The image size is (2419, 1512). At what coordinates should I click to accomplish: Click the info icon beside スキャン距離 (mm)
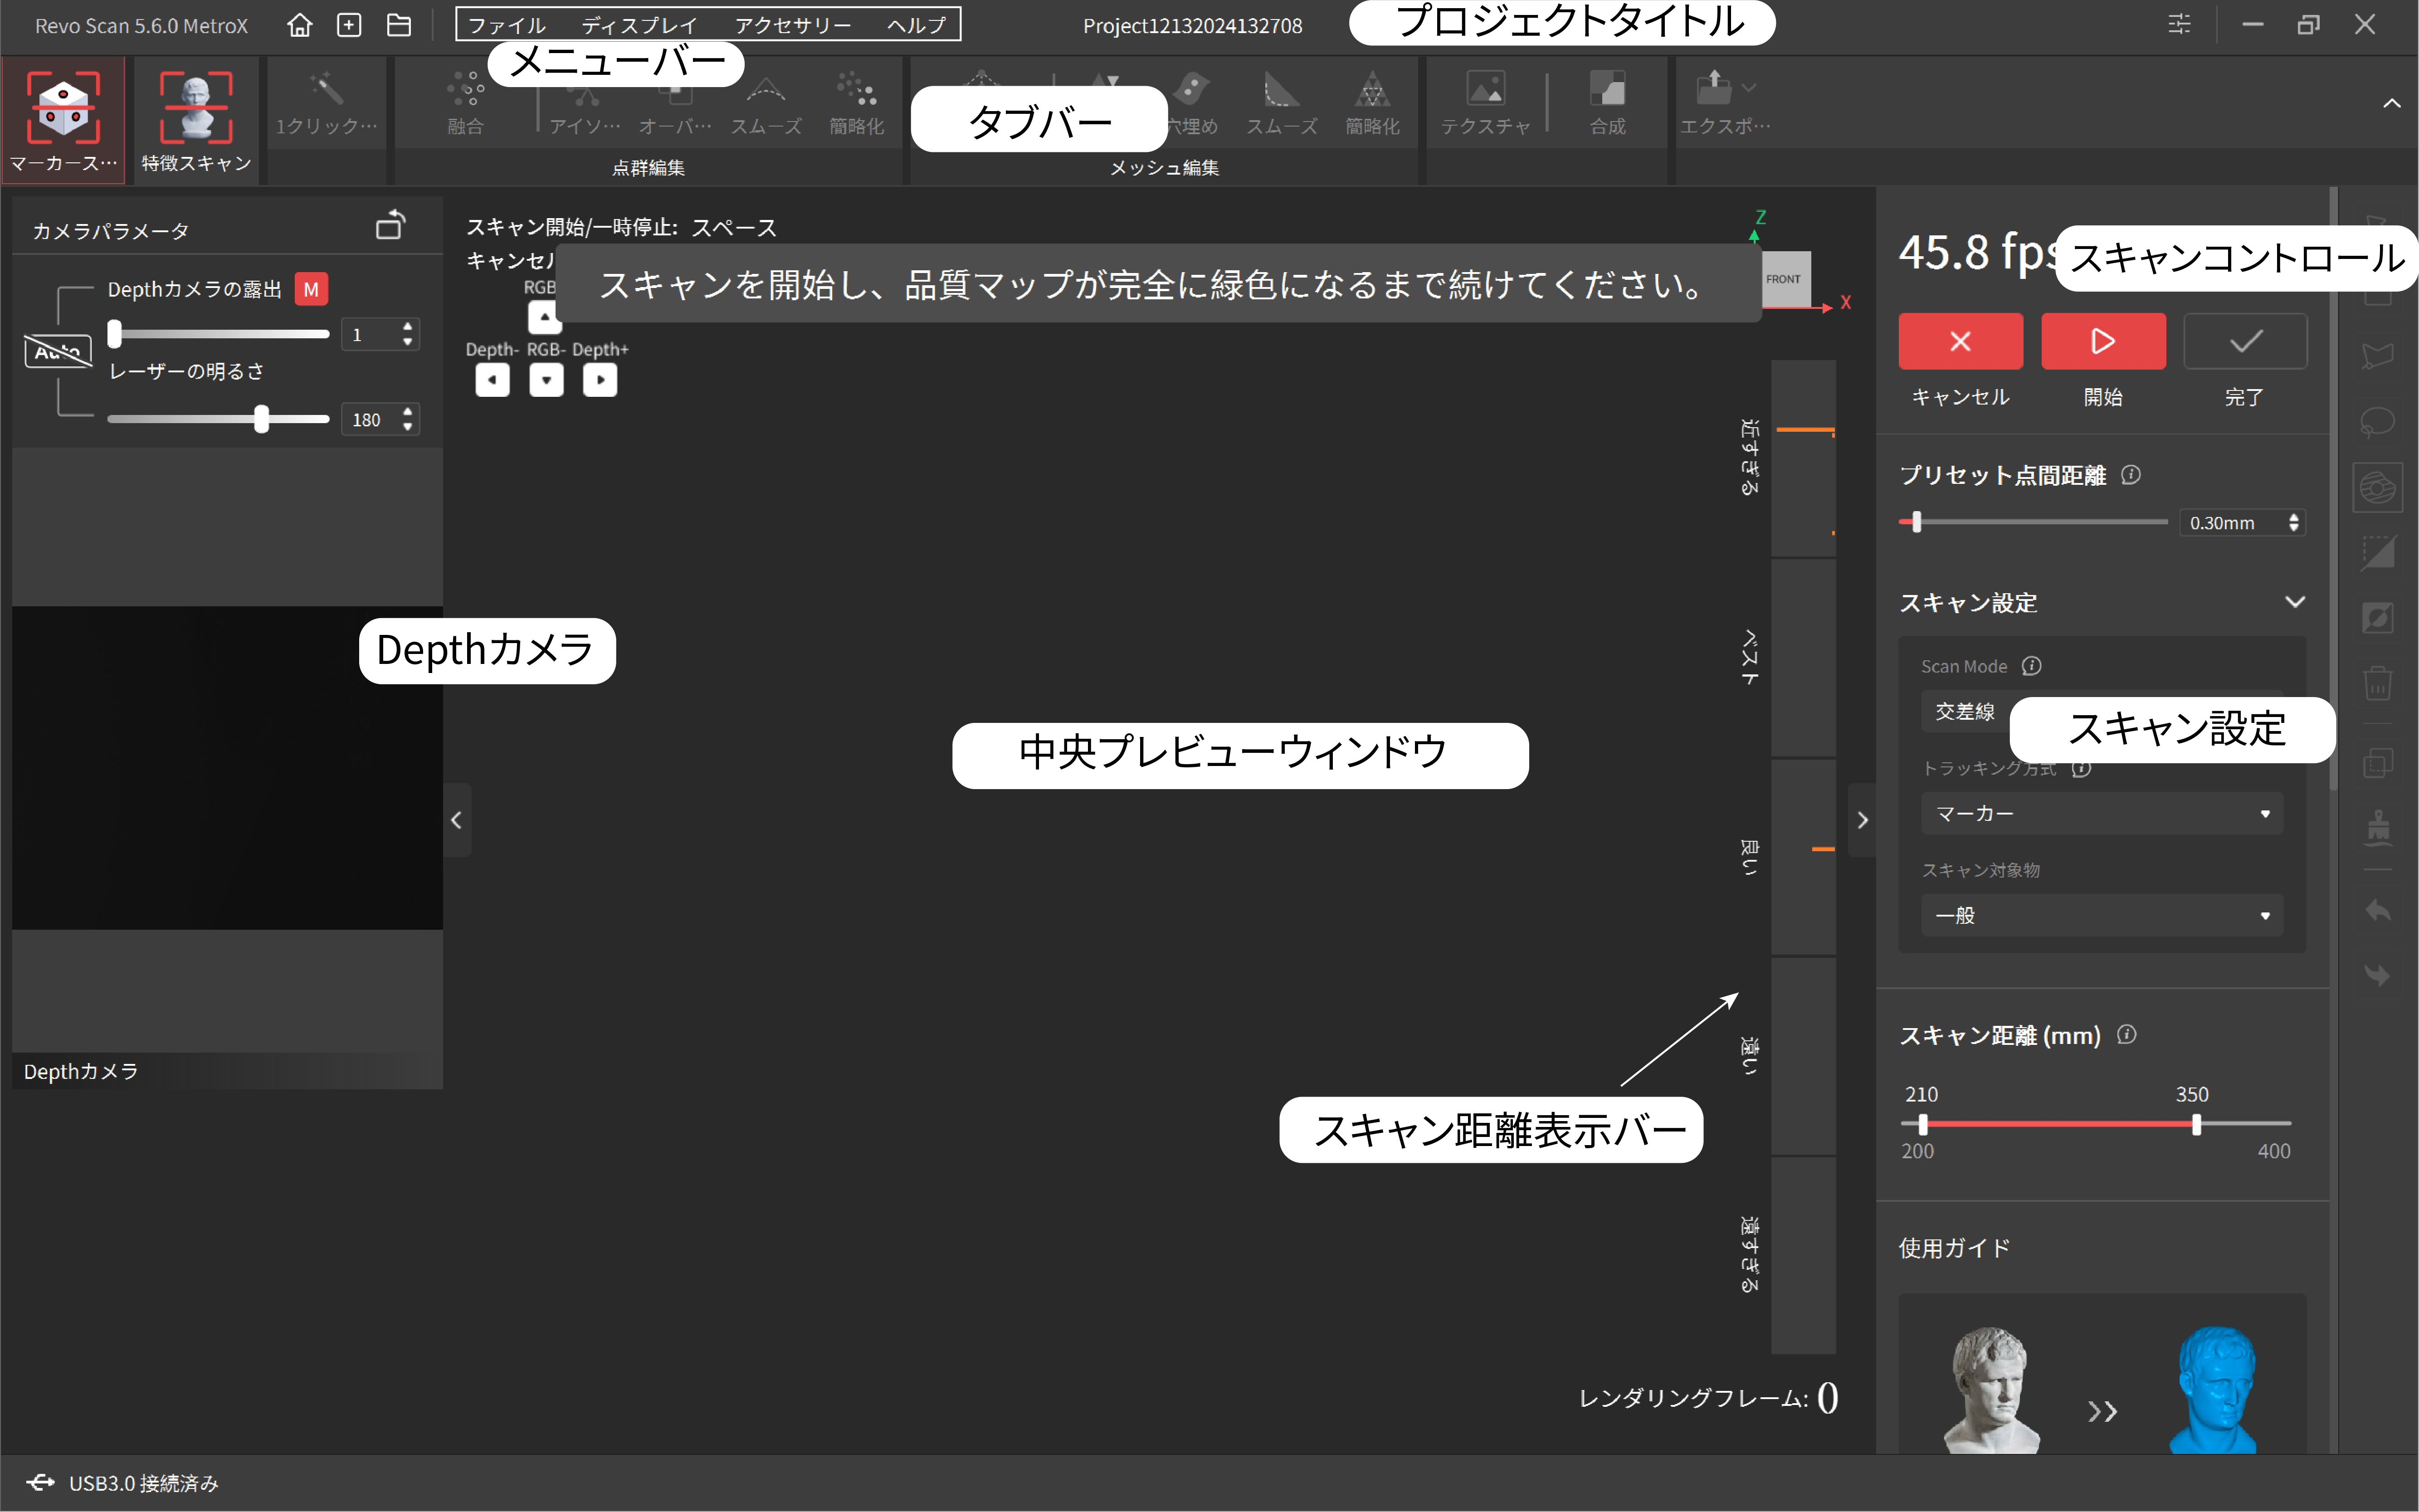click(2126, 1034)
